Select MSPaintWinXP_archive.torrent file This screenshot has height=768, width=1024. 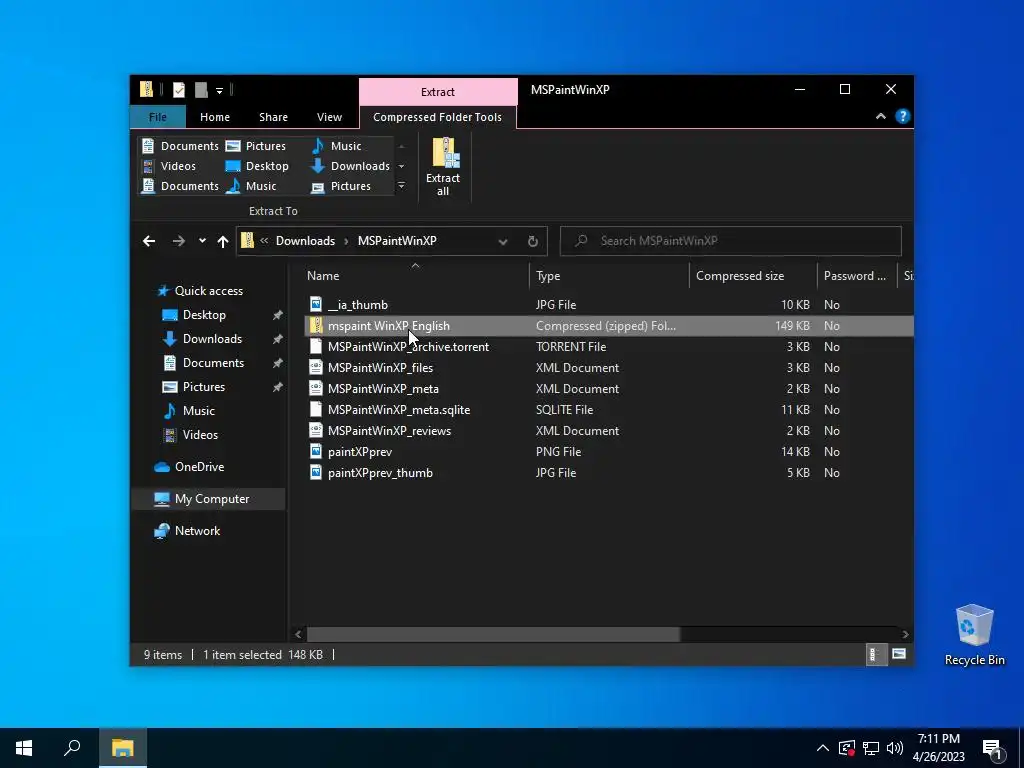pos(408,347)
